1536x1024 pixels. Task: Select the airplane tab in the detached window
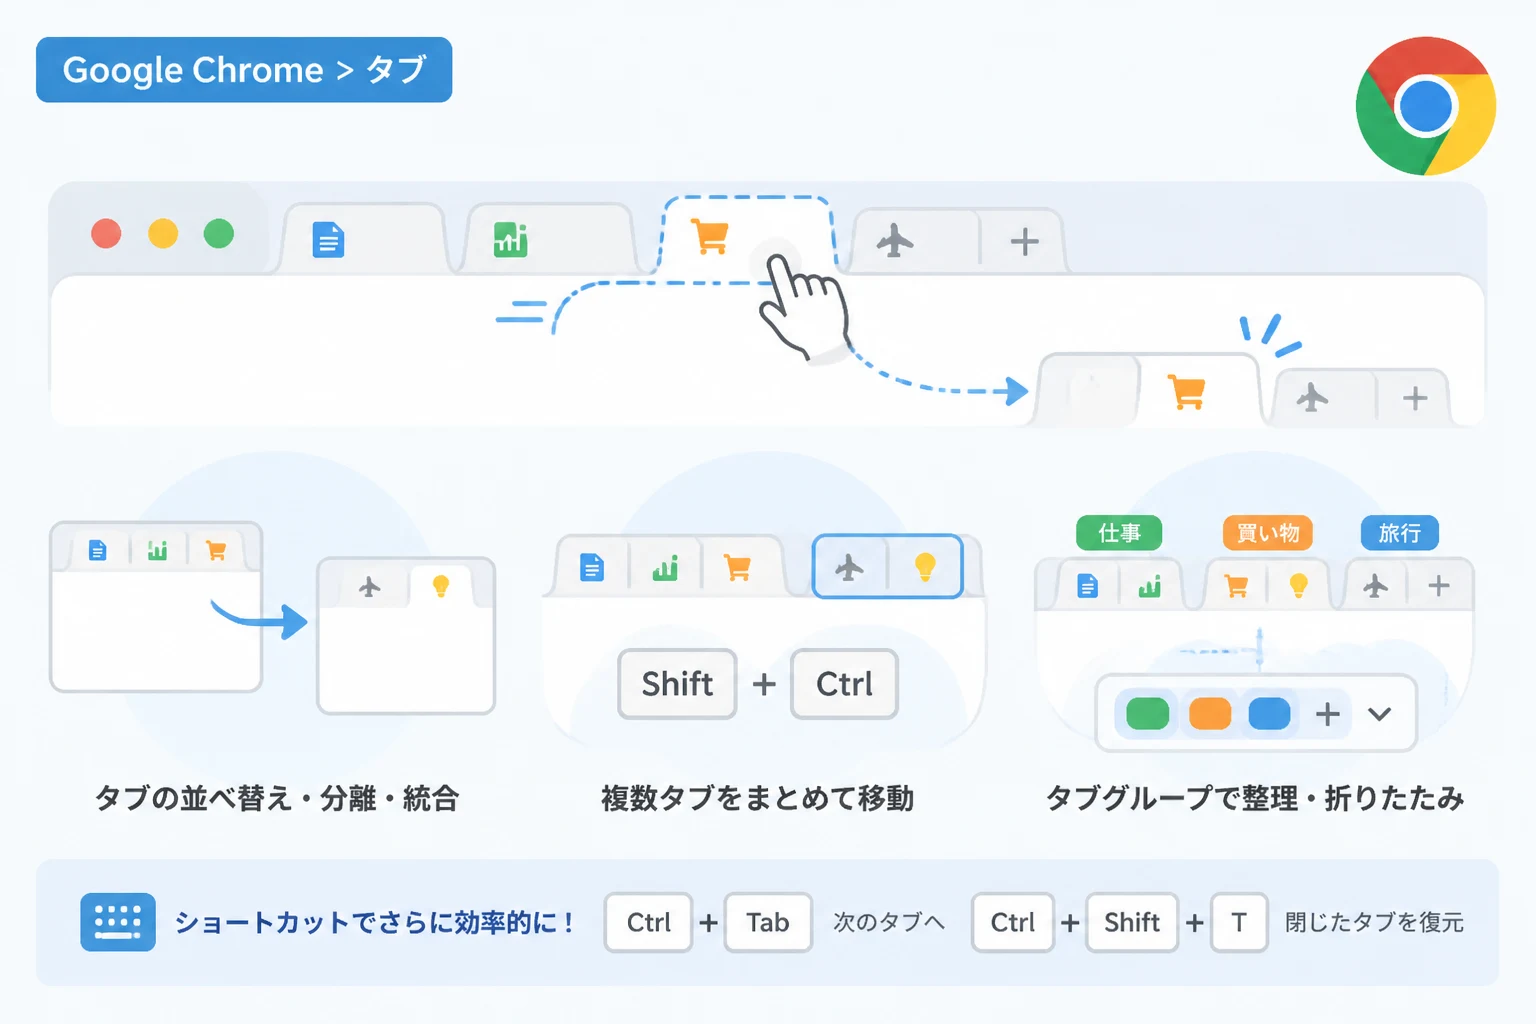click(x=370, y=586)
